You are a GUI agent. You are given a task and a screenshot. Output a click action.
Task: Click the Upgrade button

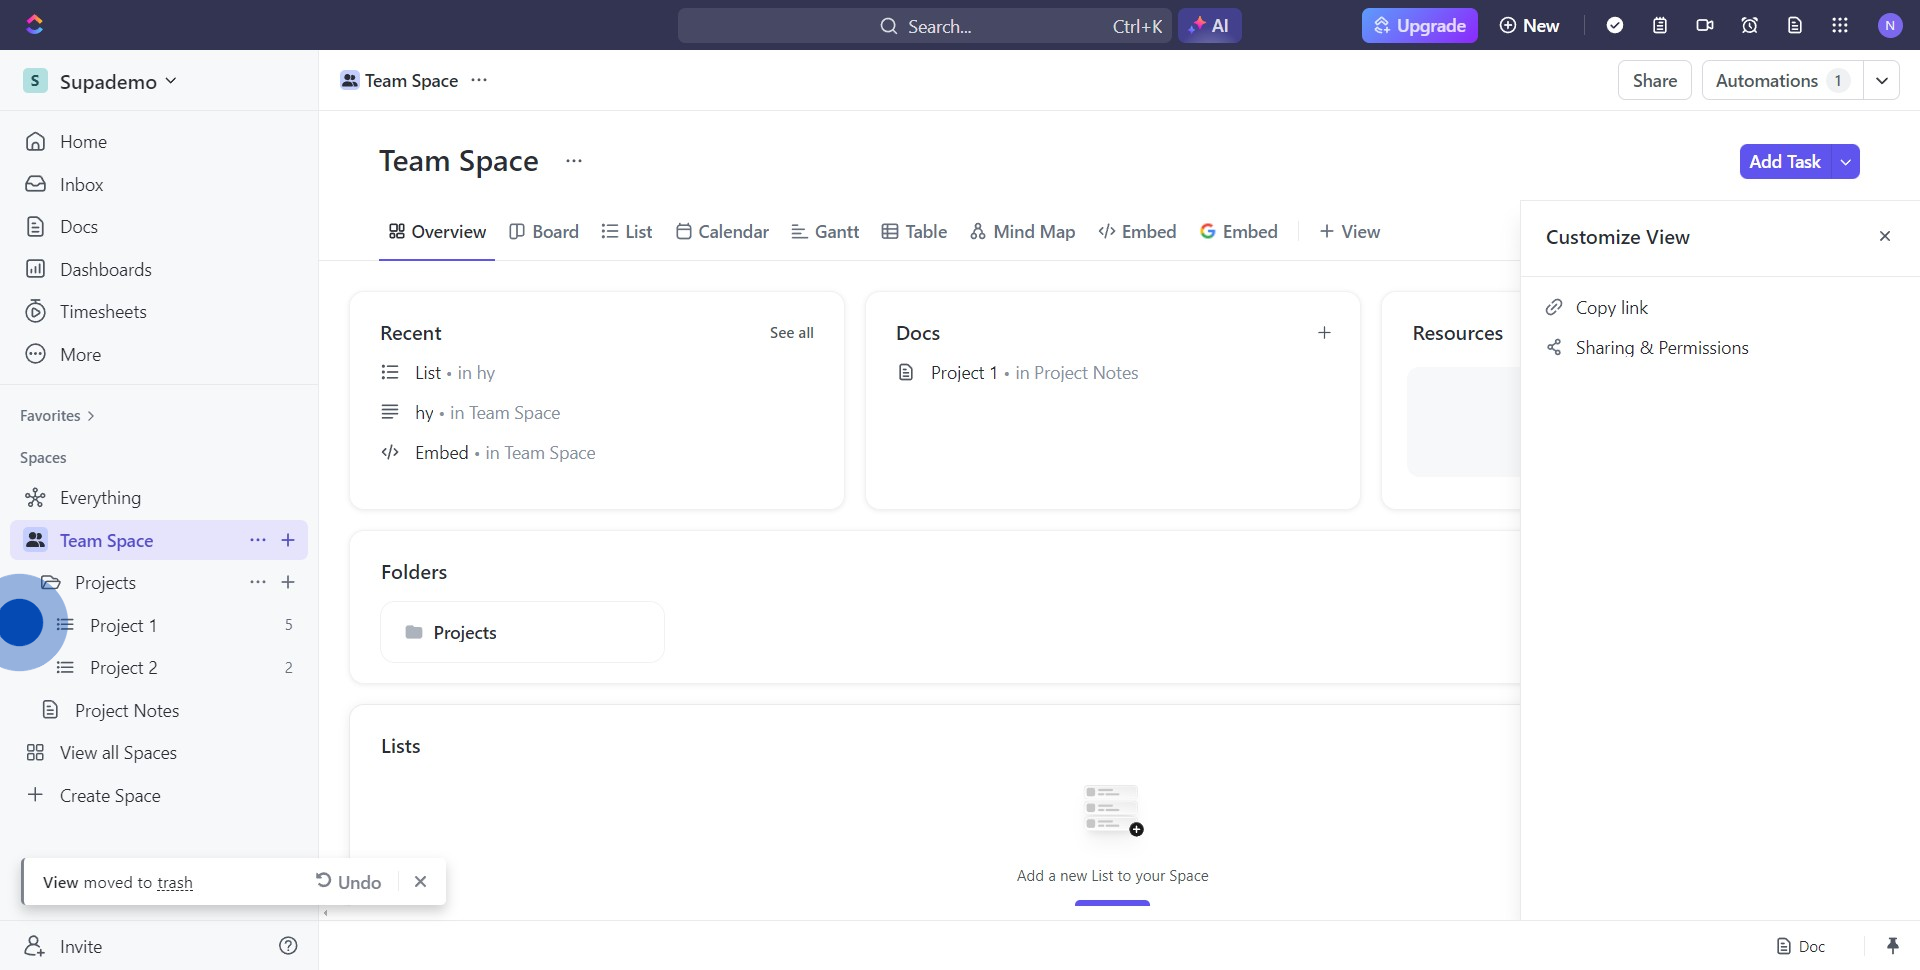(1419, 26)
